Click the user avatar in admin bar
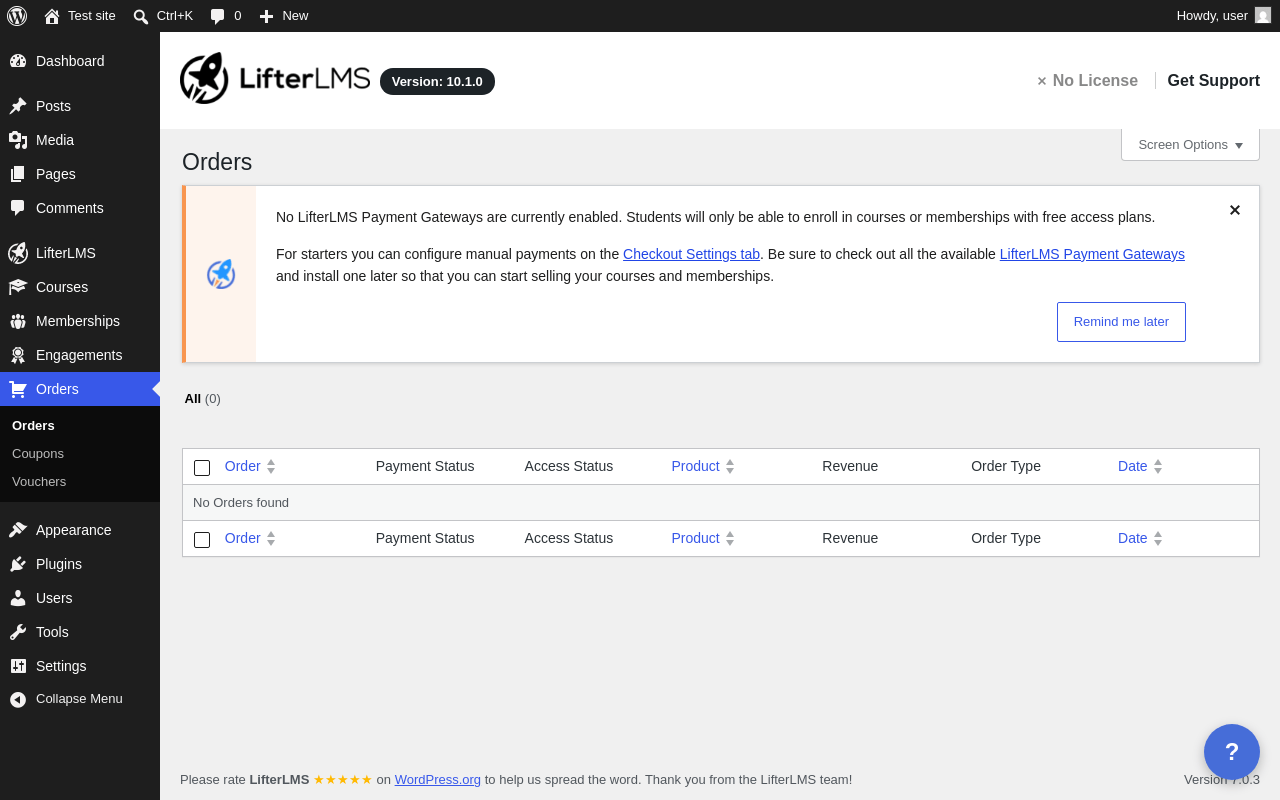1280x800 pixels. [1263, 15]
